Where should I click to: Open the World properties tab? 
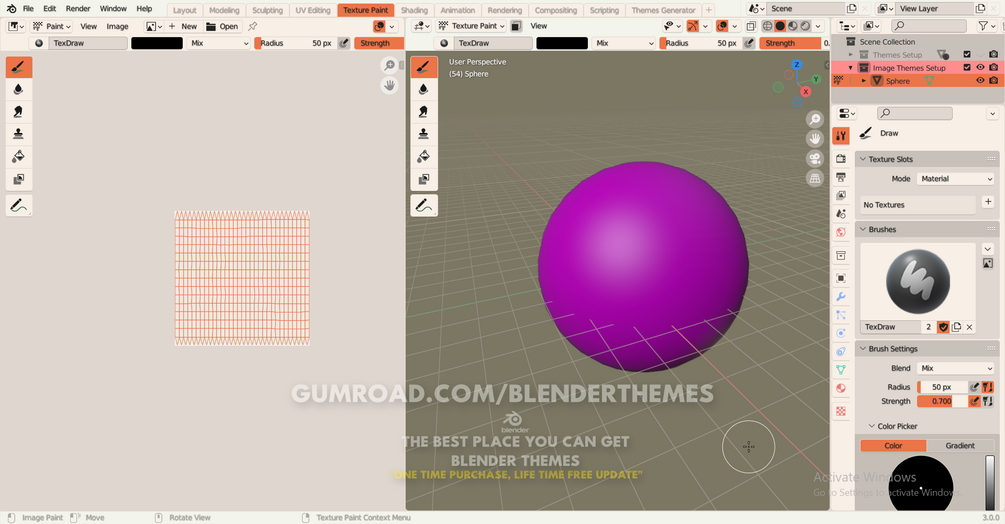[x=841, y=232]
